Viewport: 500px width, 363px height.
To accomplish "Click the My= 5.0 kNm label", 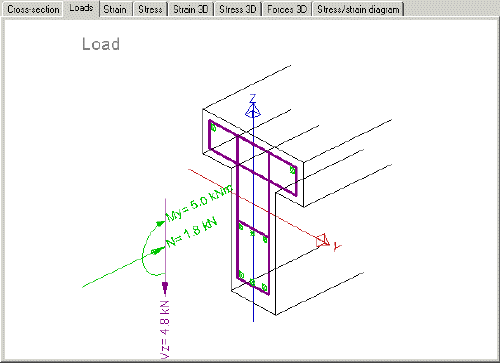I will pos(199,203).
